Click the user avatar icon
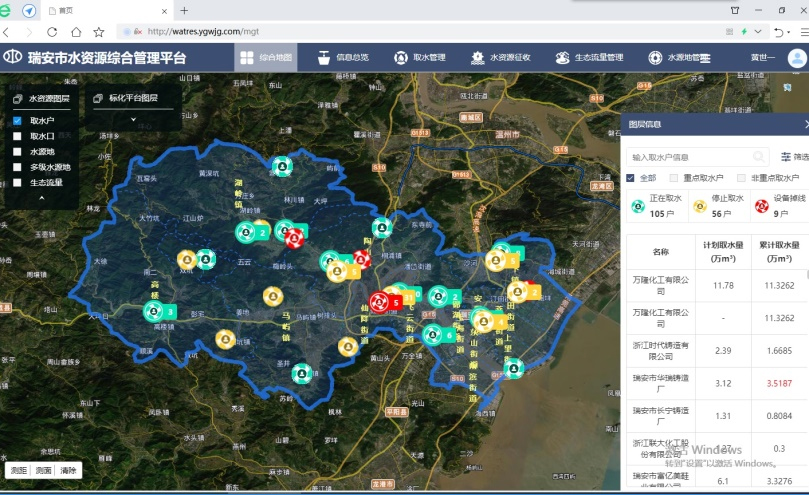The width and height of the screenshot is (809, 495). (x=797, y=58)
